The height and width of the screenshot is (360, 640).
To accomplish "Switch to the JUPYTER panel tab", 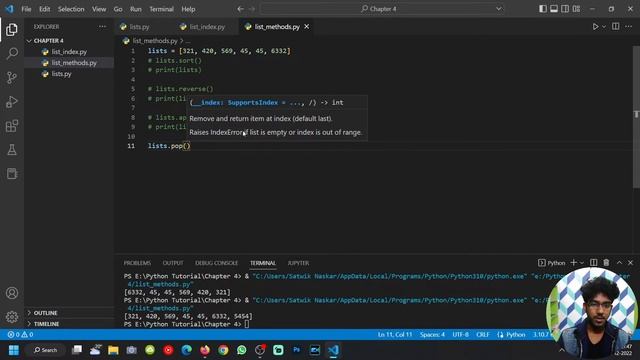I will (298, 263).
